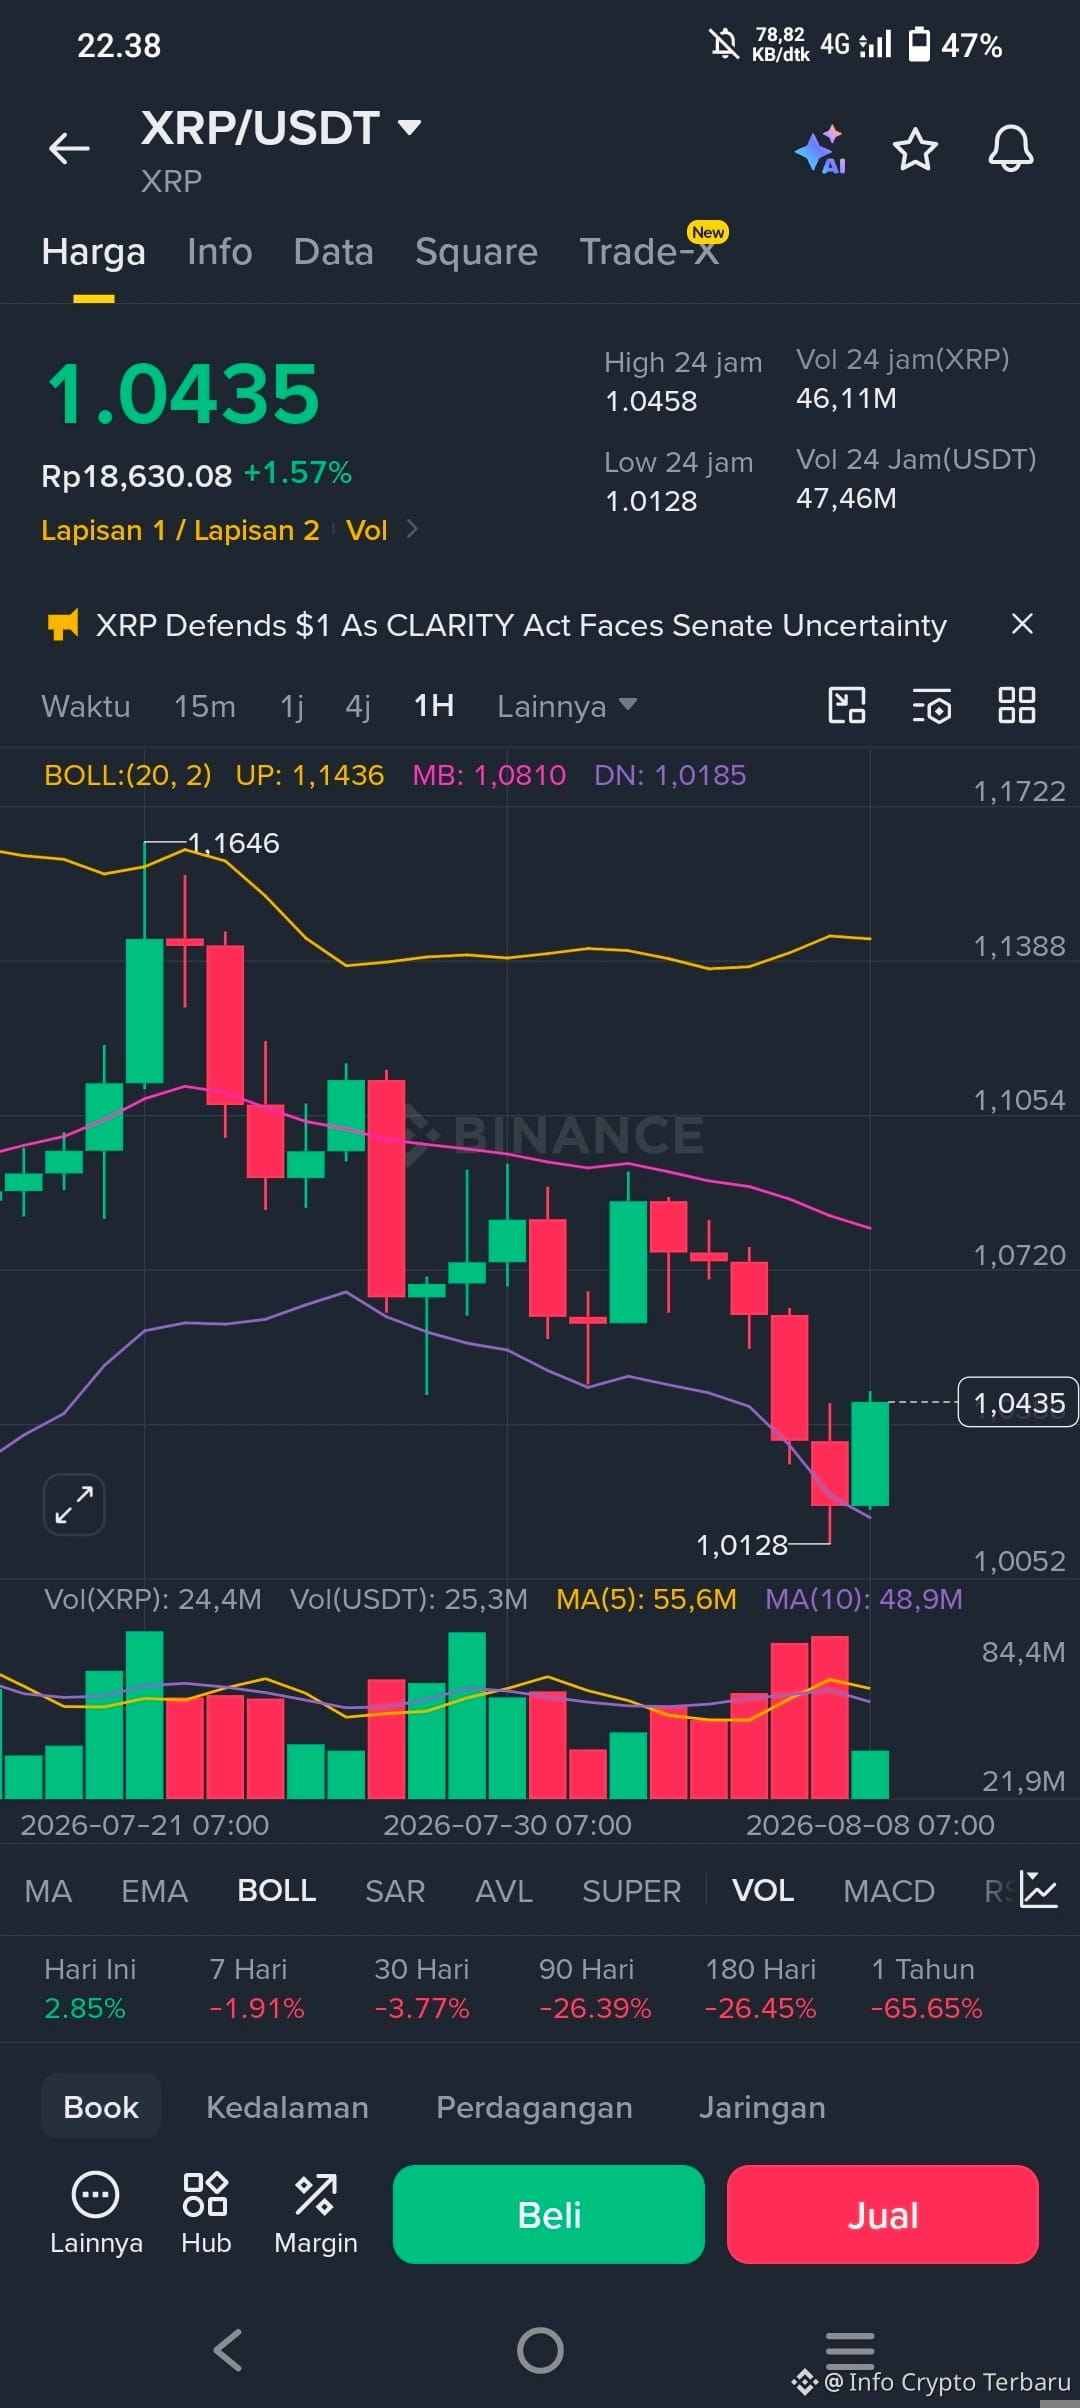1080x2408 pixels.
Task: Select the 1j timeframe
Action: [292, 706]
